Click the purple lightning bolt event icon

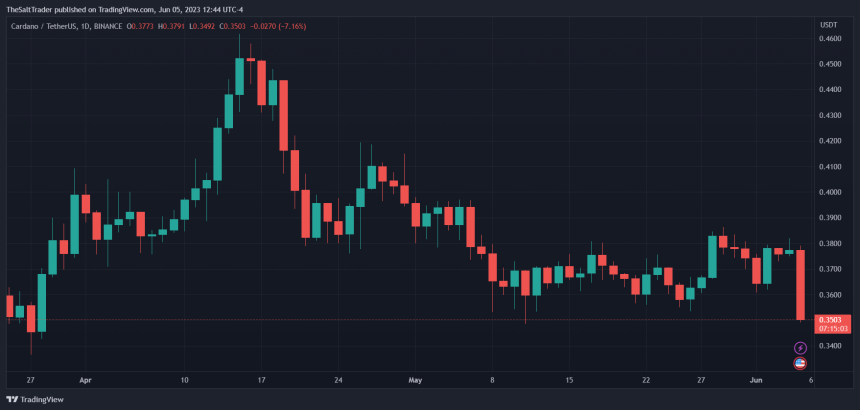800,348
